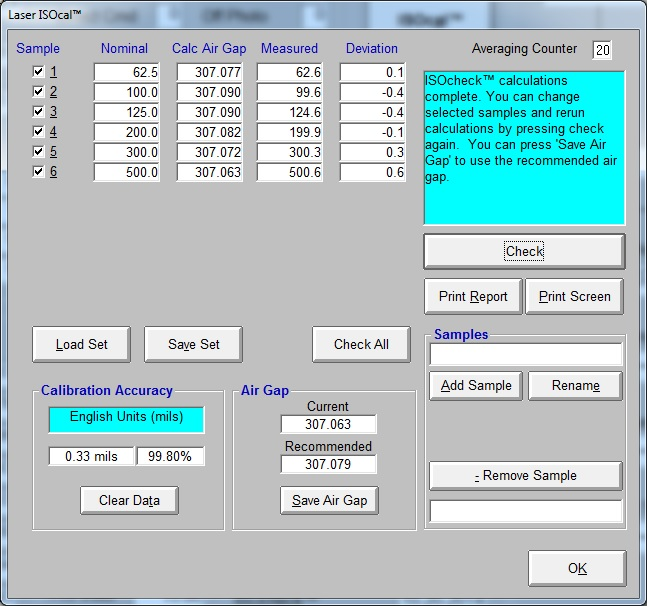The image size is (647, 606).
Task: Uncheck the Sample 6 checkbox
Action: [38, 171]
